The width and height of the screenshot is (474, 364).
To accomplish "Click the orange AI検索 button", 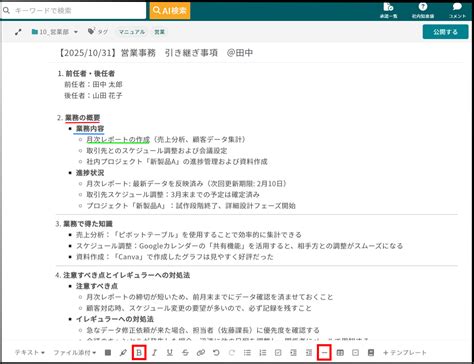I will tap(170, 11).
